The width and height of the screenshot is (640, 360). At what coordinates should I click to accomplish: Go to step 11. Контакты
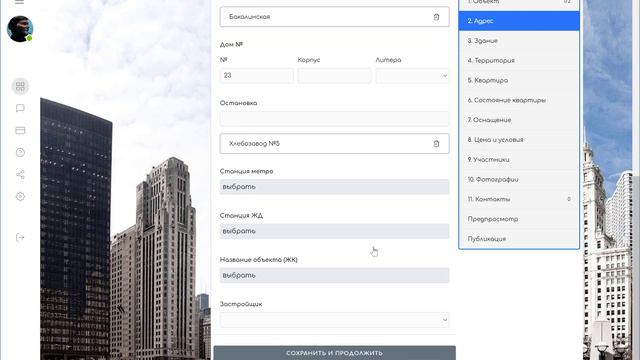[x=519, y=199]
